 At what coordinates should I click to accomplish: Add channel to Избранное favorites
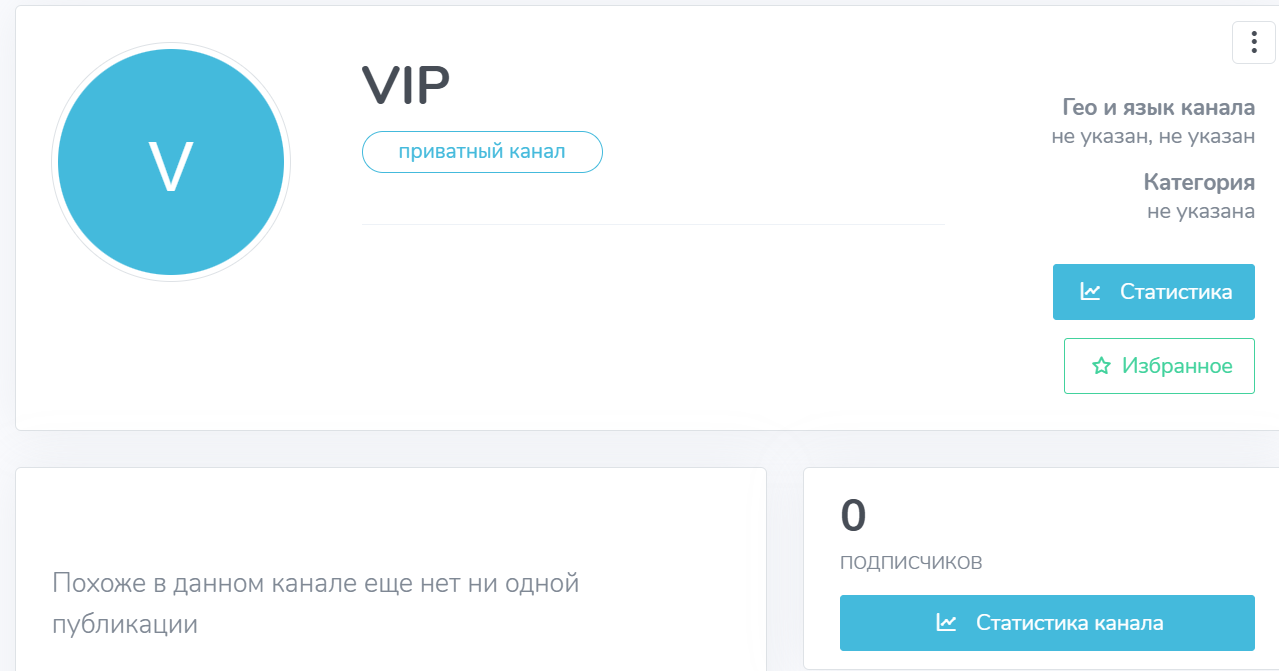point(1176,366)
